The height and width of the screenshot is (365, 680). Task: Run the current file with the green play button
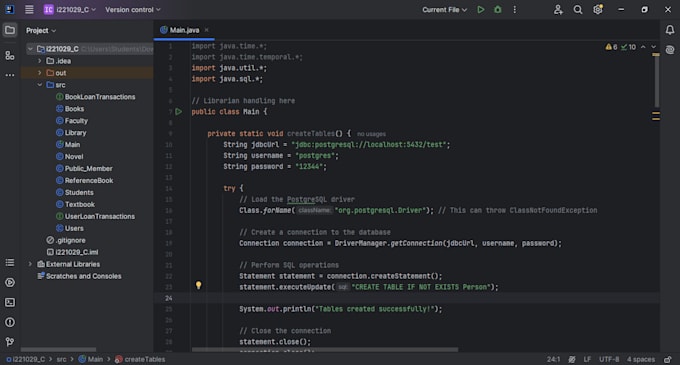click(x=481, y=10)
